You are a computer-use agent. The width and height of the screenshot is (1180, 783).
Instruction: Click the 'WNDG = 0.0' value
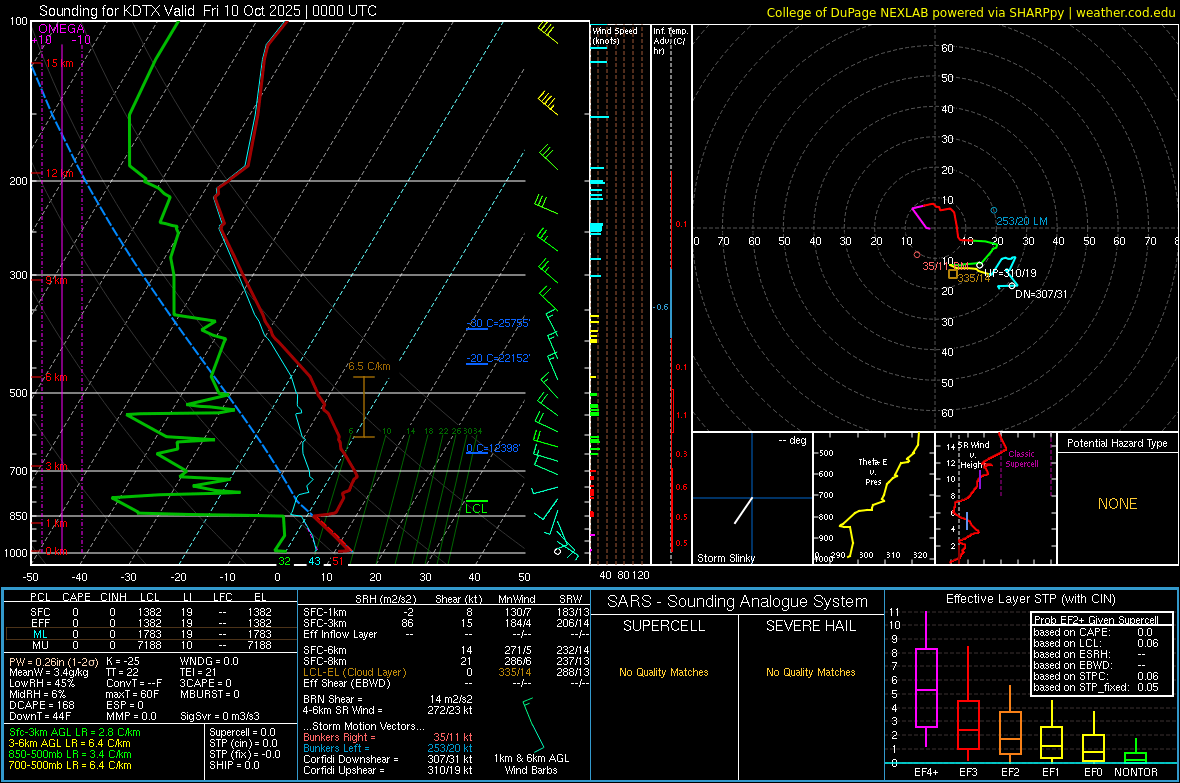coord(209,661)
